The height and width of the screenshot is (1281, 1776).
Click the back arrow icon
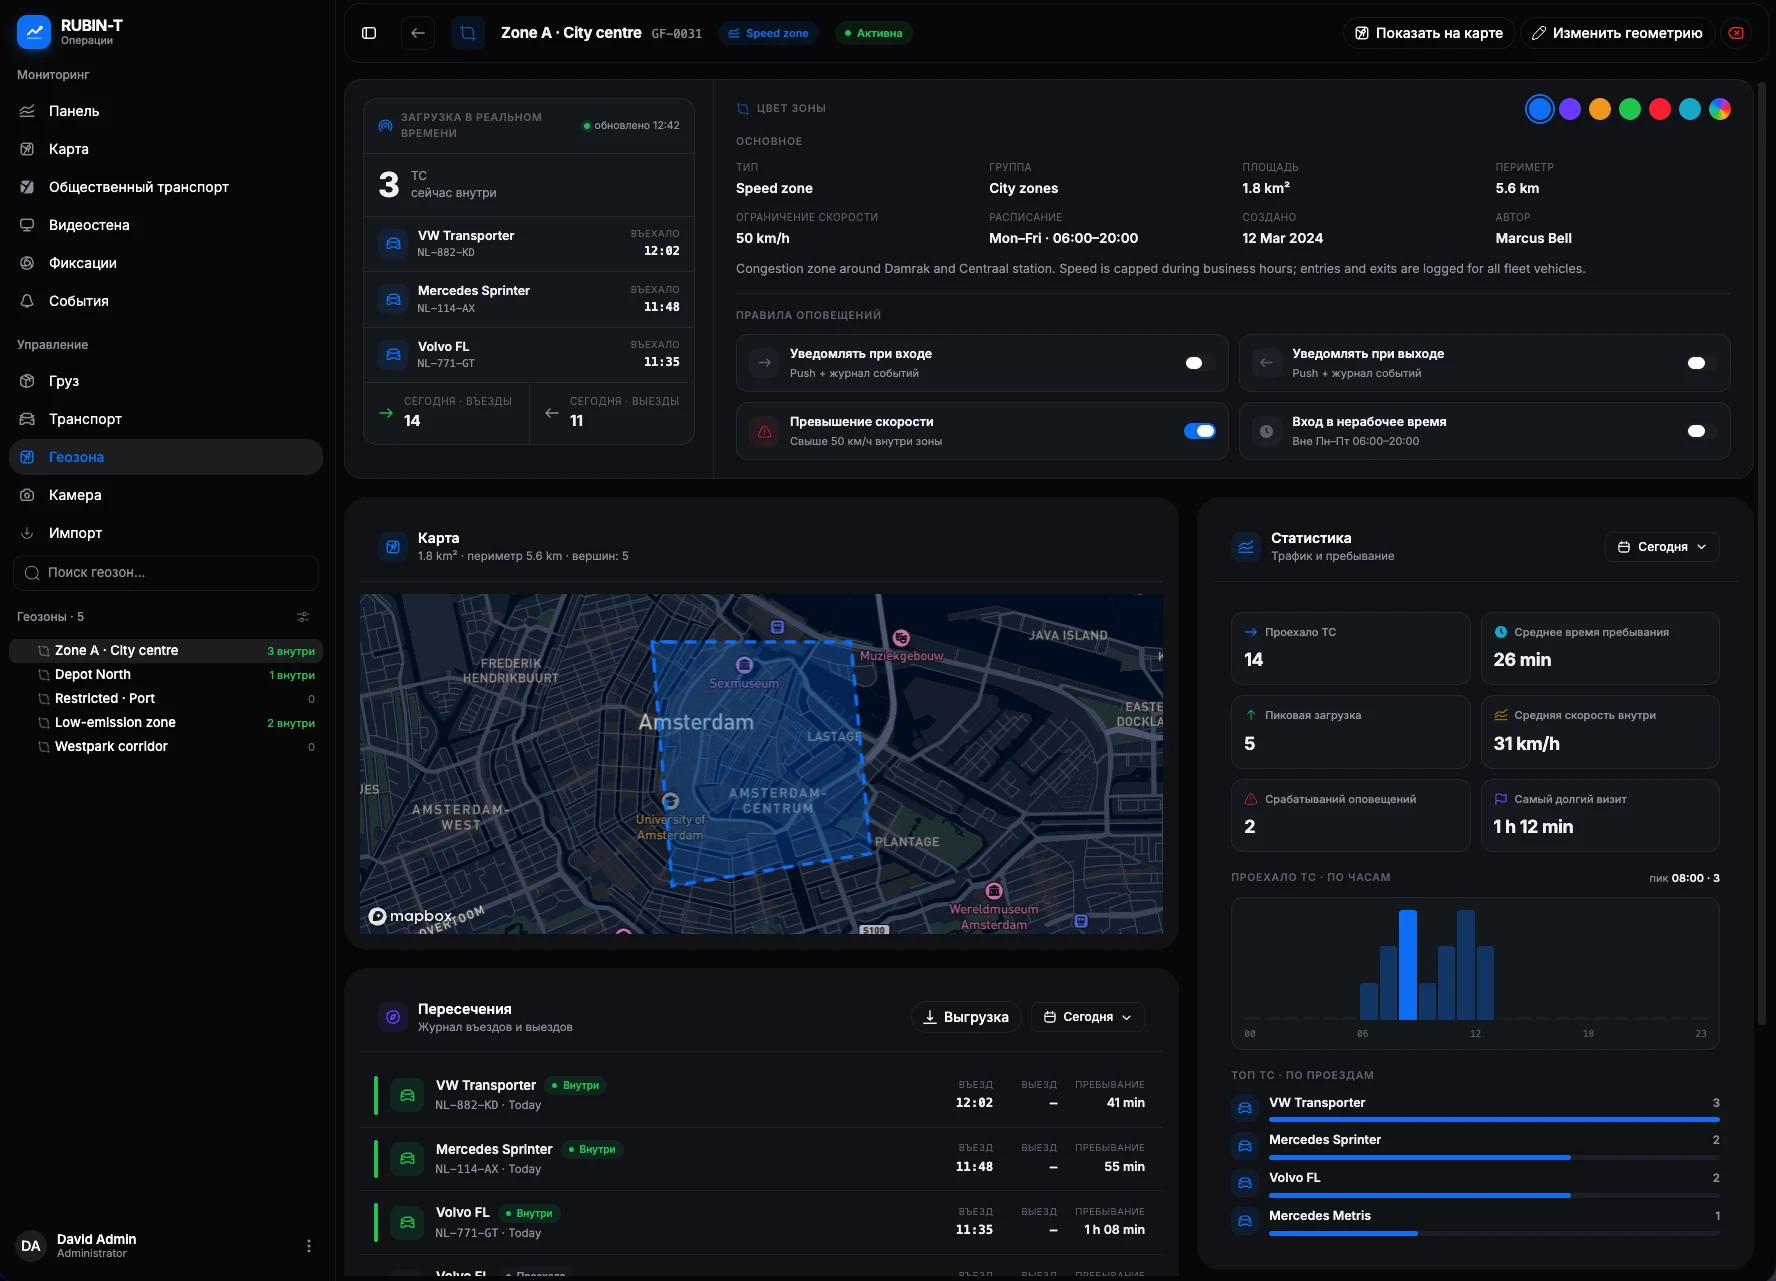418,33
